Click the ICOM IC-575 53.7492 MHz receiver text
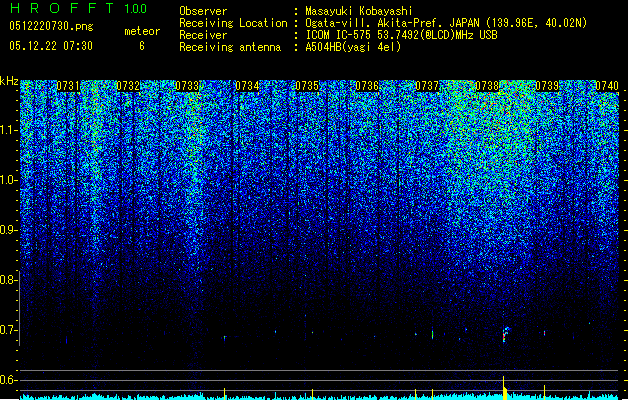Screen dimensions: 629x400 point(401,35)
